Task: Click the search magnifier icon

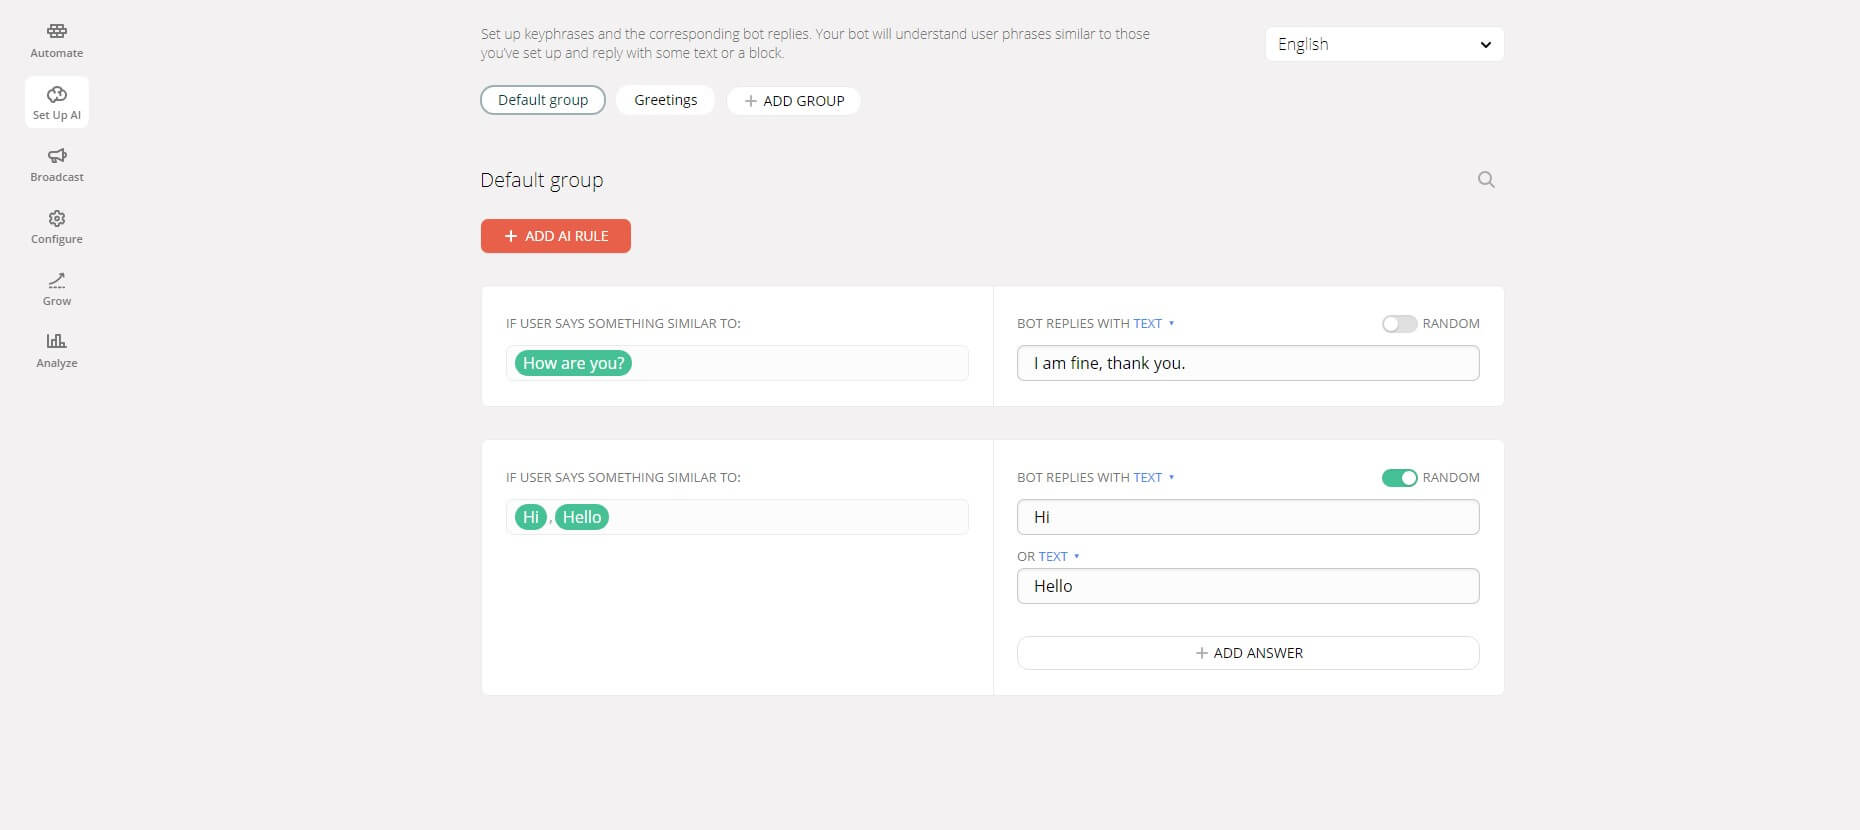Action: [1486, 180]
